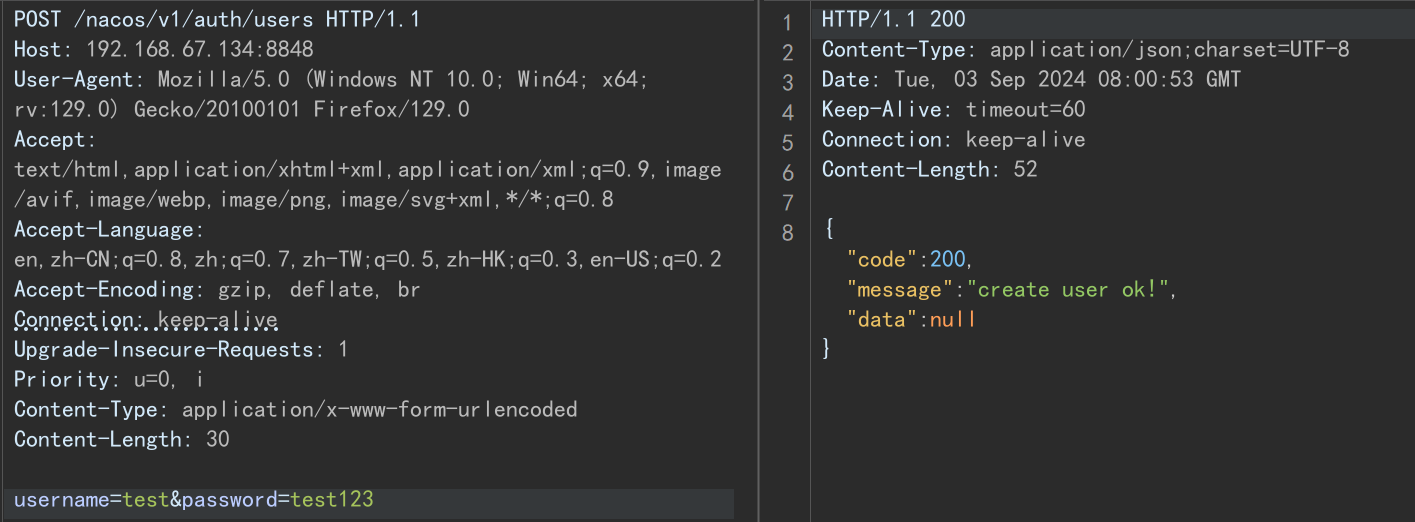Click line number 8 in response gutter
The width and height of the screenshot is (1415, 522).
tap(787, 232)
